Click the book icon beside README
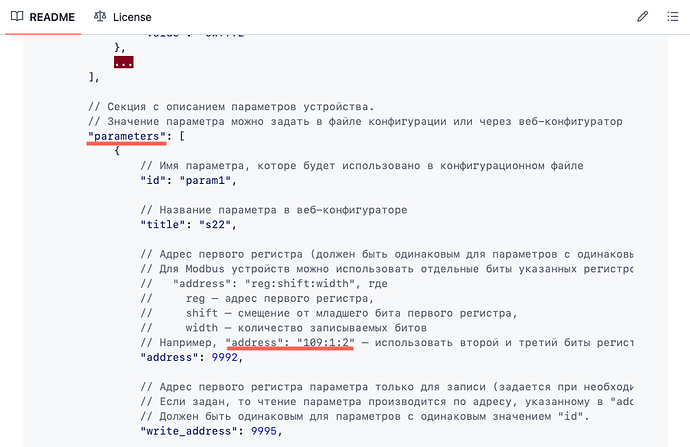Image resolution: width=690 pixels, height=447 pixels. tap(16, 17)
